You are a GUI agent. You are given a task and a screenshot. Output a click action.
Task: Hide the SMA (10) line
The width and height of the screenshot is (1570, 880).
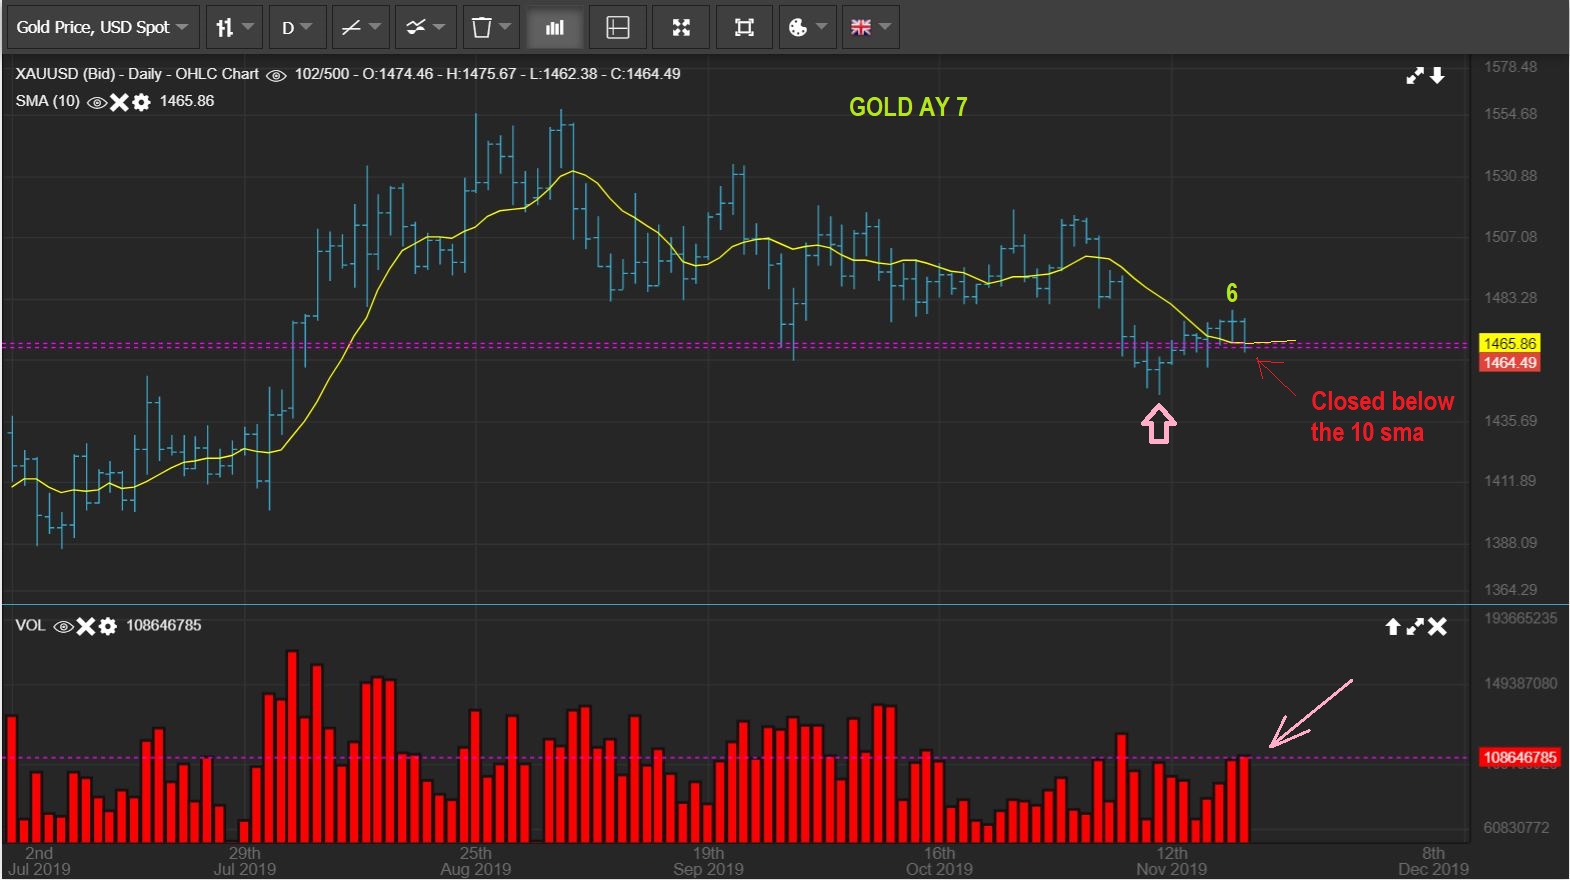97,102
